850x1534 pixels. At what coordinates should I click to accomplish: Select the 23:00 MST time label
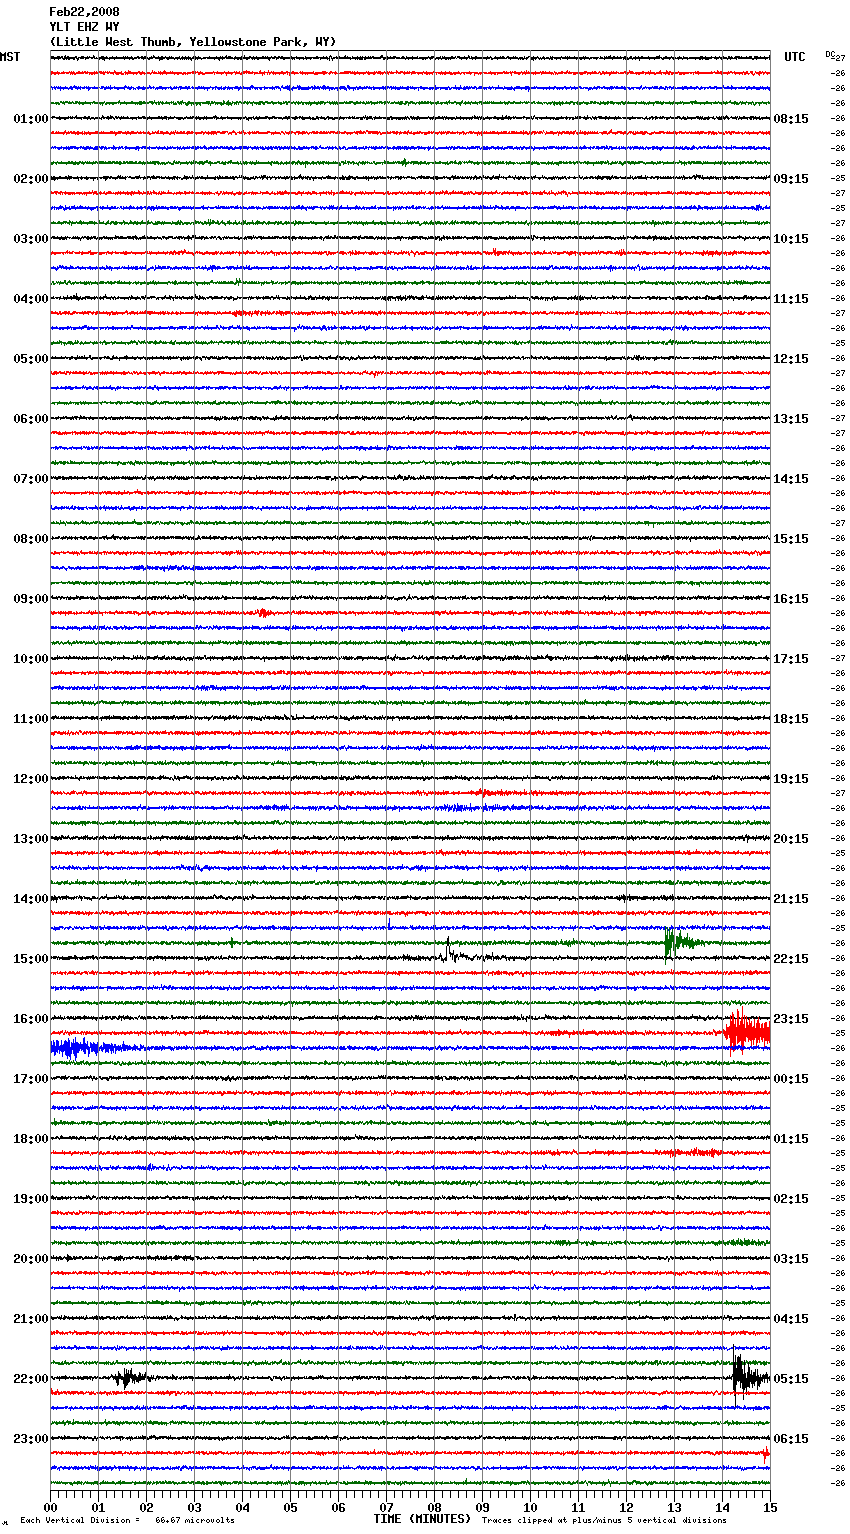31,1439
